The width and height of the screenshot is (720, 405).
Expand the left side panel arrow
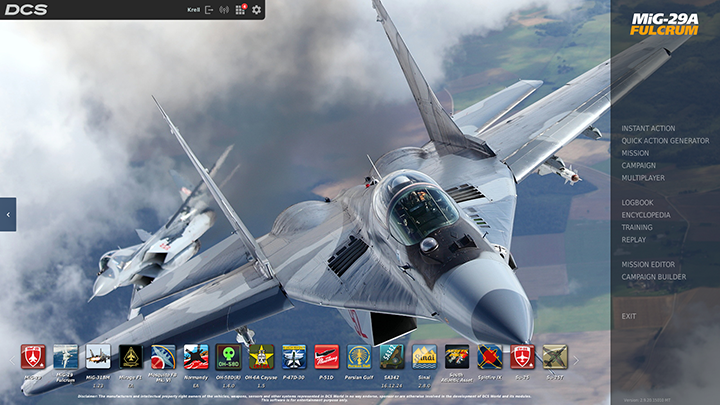pyautogui.click(x=8, y=214)
